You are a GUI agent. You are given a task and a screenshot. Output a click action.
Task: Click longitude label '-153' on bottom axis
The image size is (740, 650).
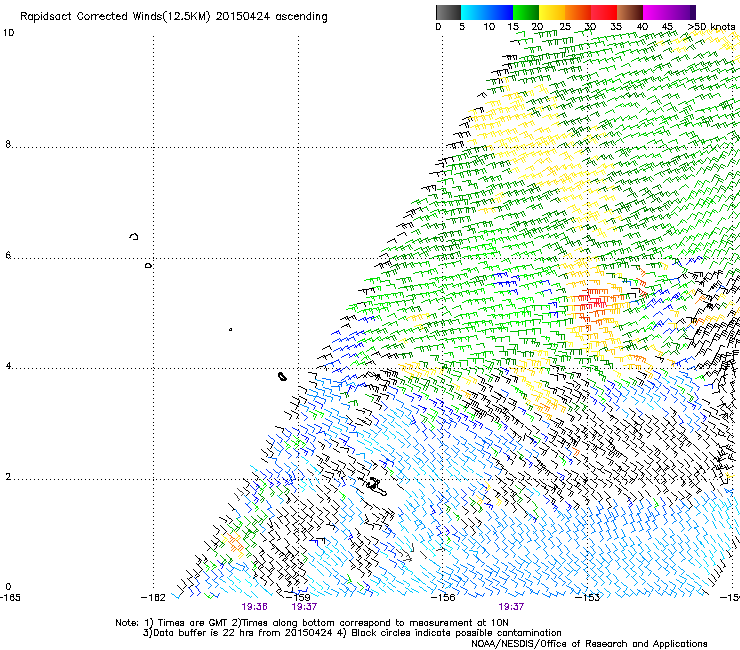pos(588,598)
